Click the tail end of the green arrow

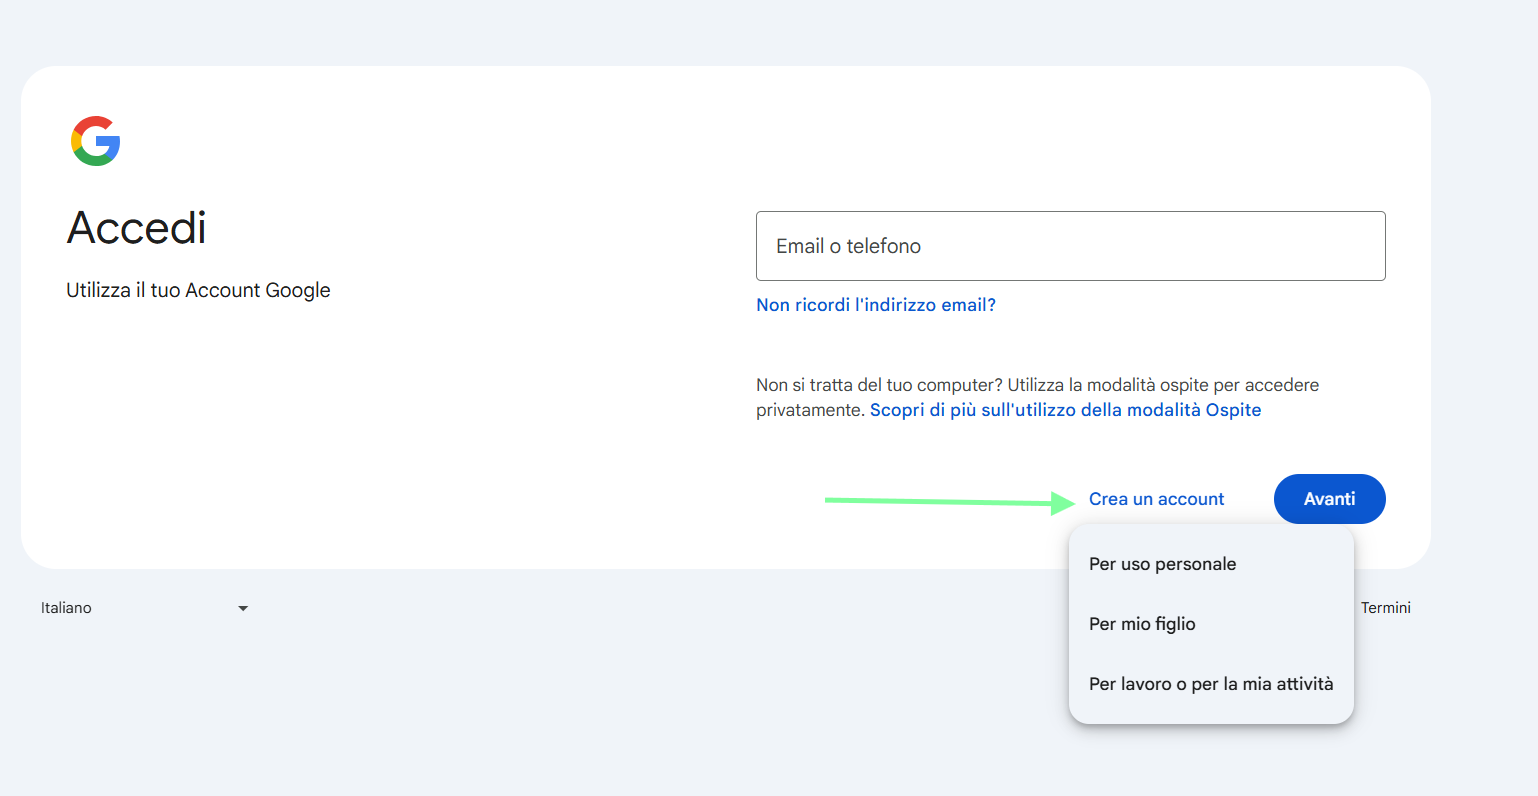830,500
